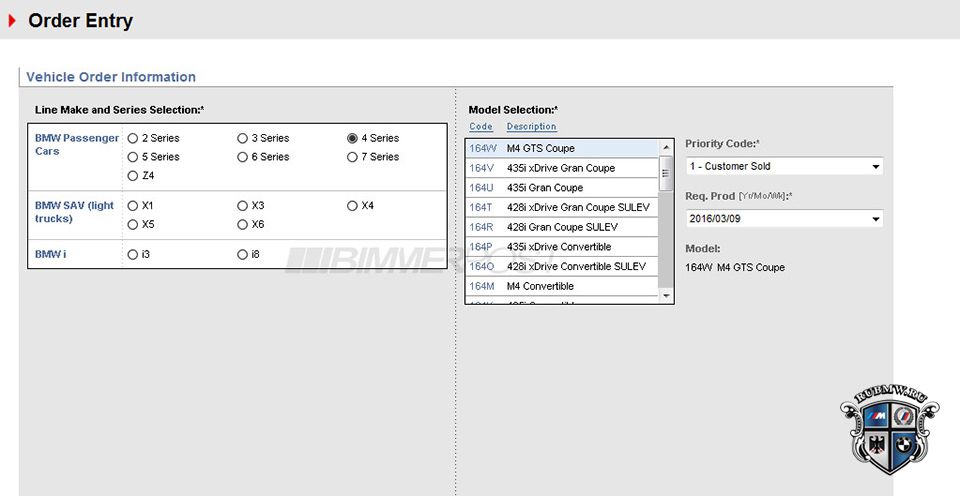Sort model list by Code
Screen dimensions: 960x496
(481, 127)
